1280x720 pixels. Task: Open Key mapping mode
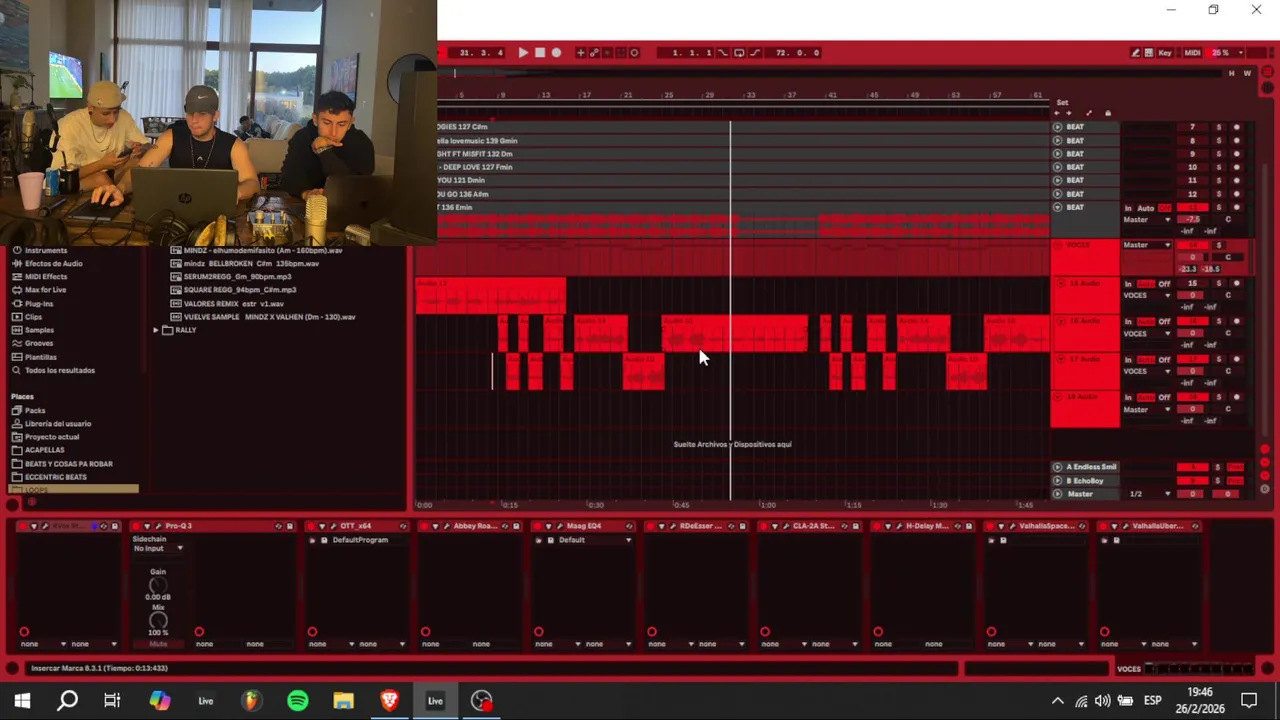[1165, 53]
